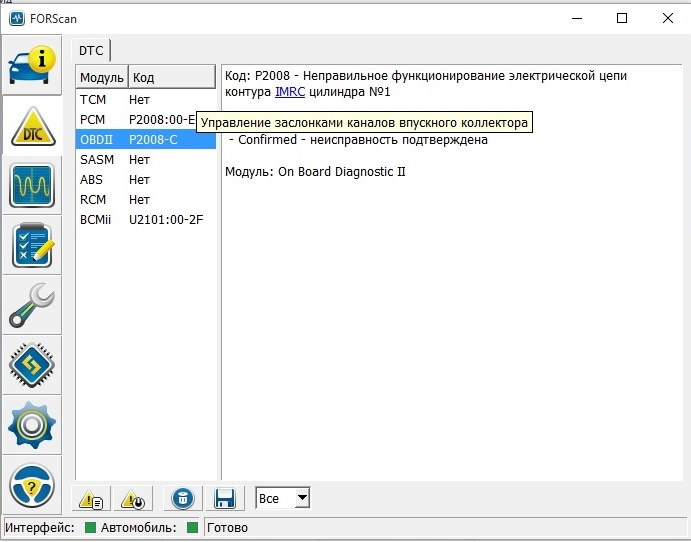Select the ABS module row
This screenshot has width=691, height=542.
click(146, 180)
